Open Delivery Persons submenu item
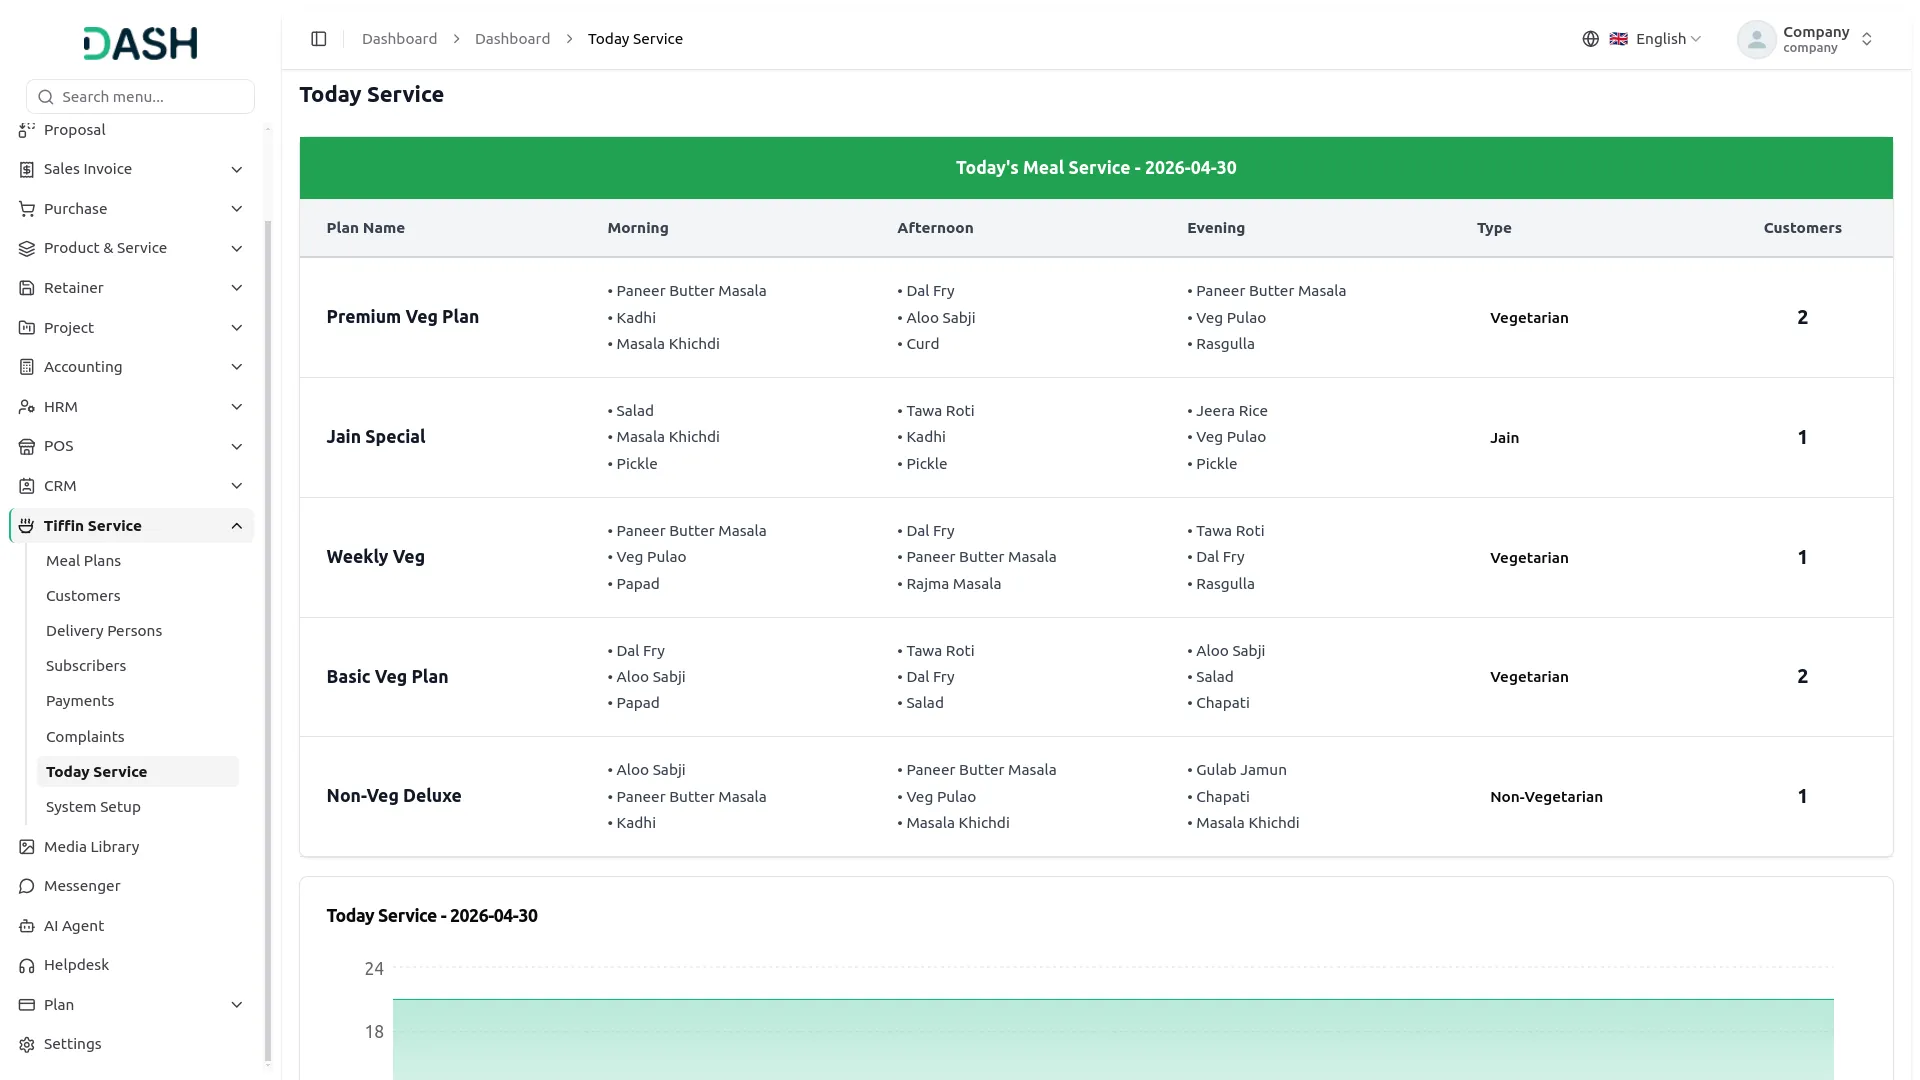This screenshot has width=1920, height=1080. click(138, 631)
